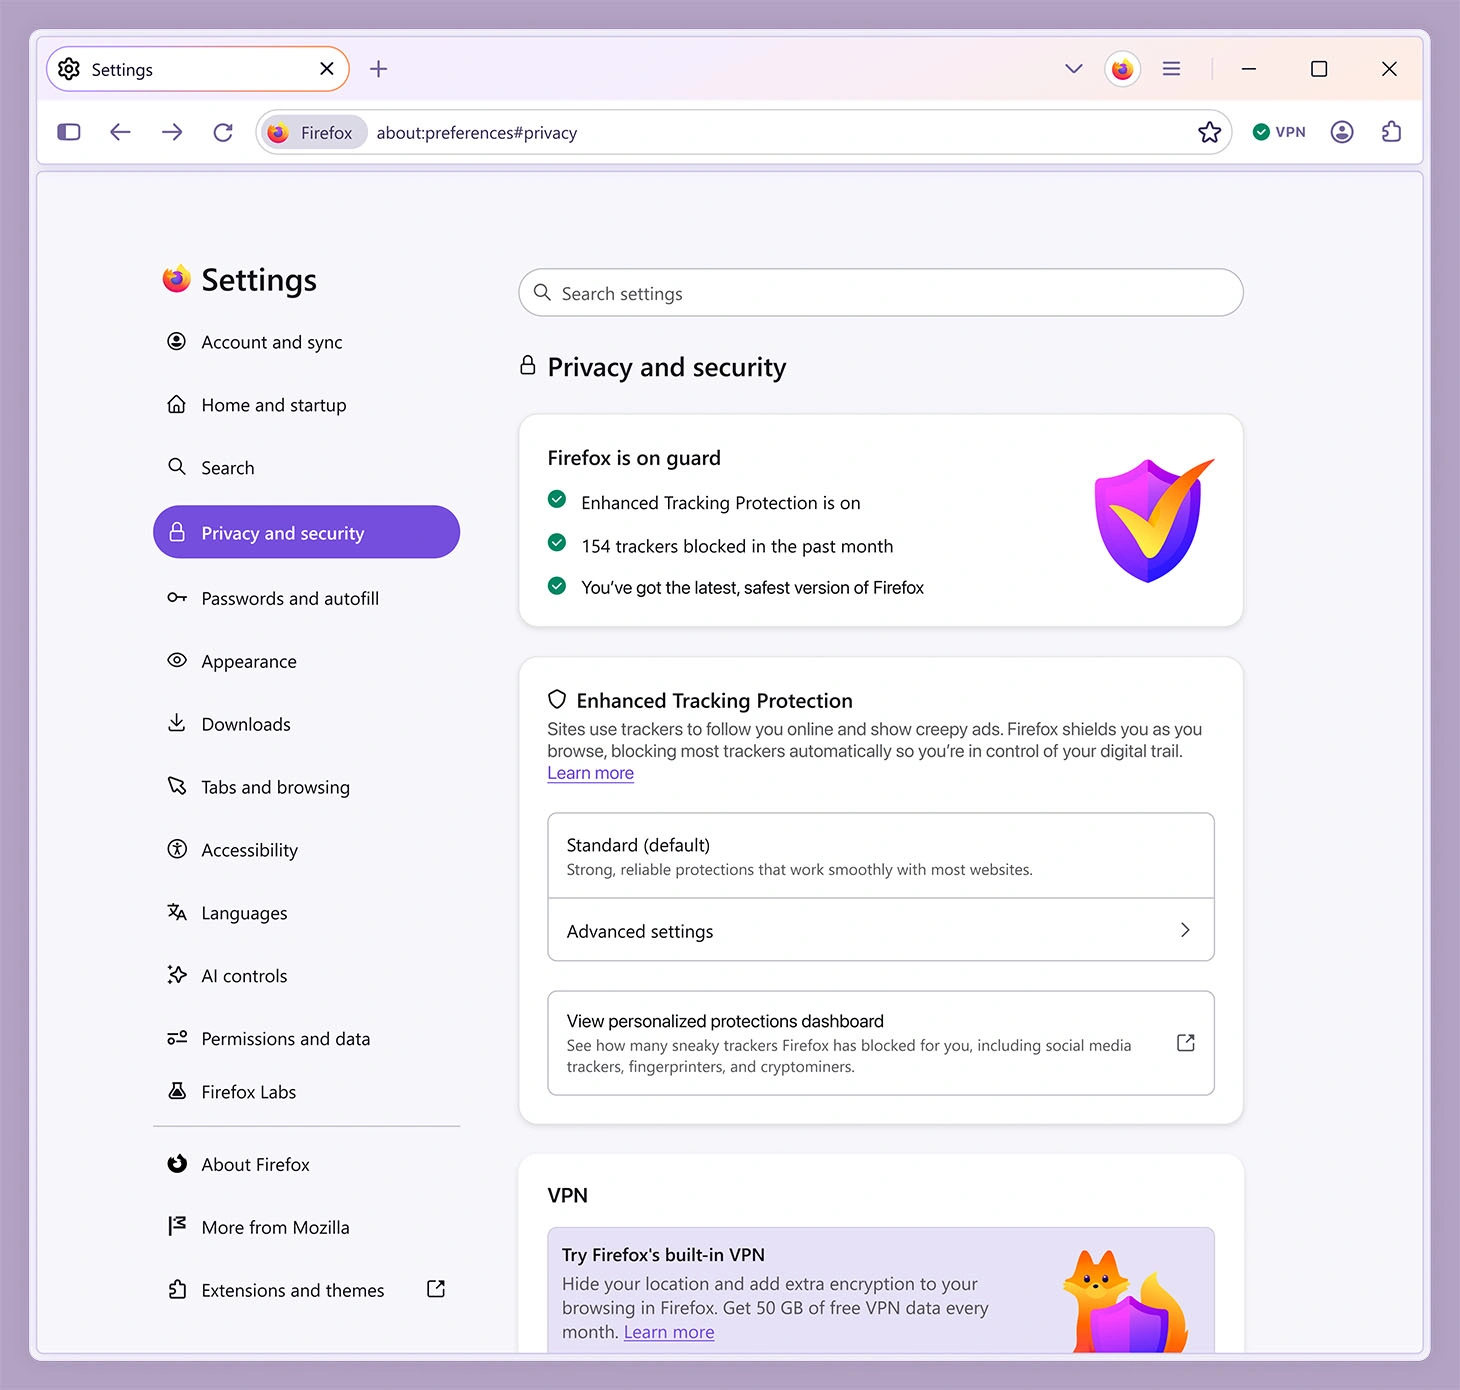
Task: Expand Advanced settings chevron
Action: coord(1185,930)
